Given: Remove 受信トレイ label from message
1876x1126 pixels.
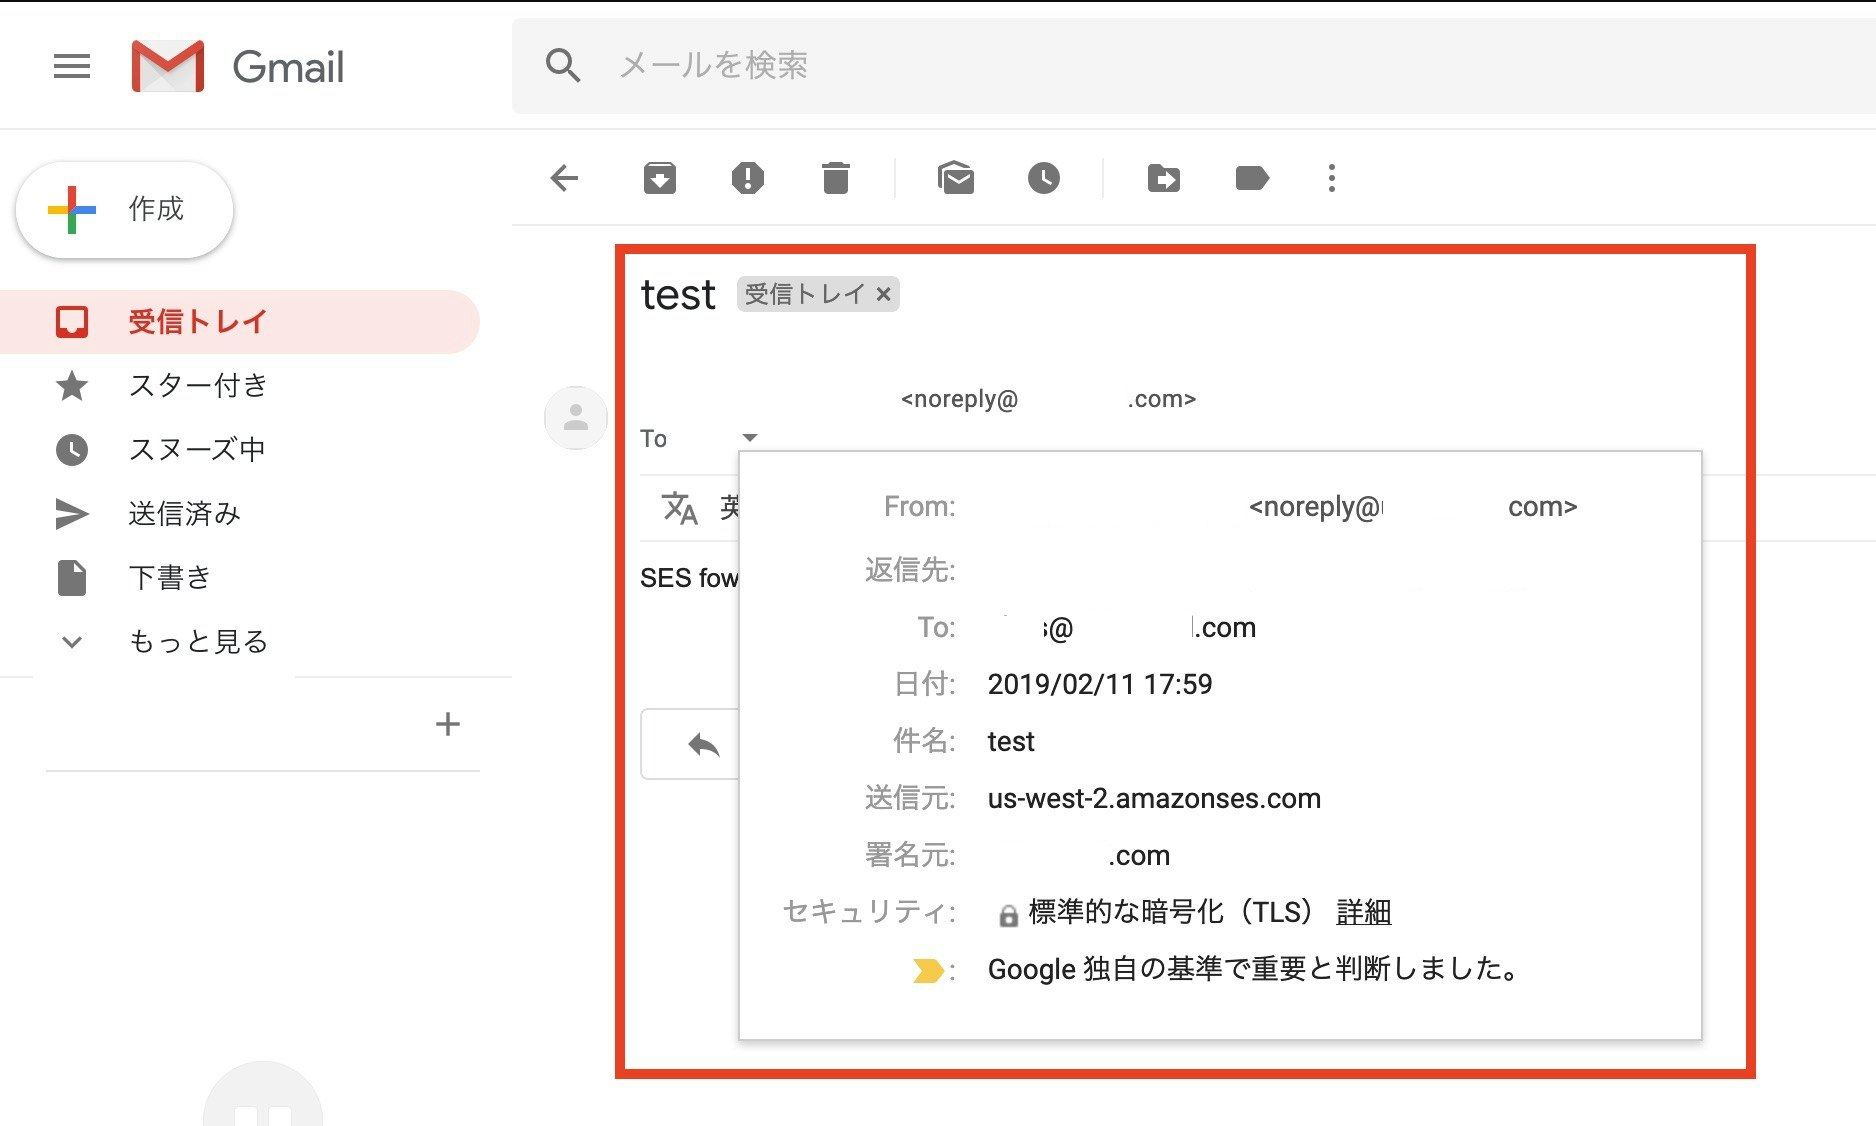Looking at the screenshot, I should [x=883, y=294].
